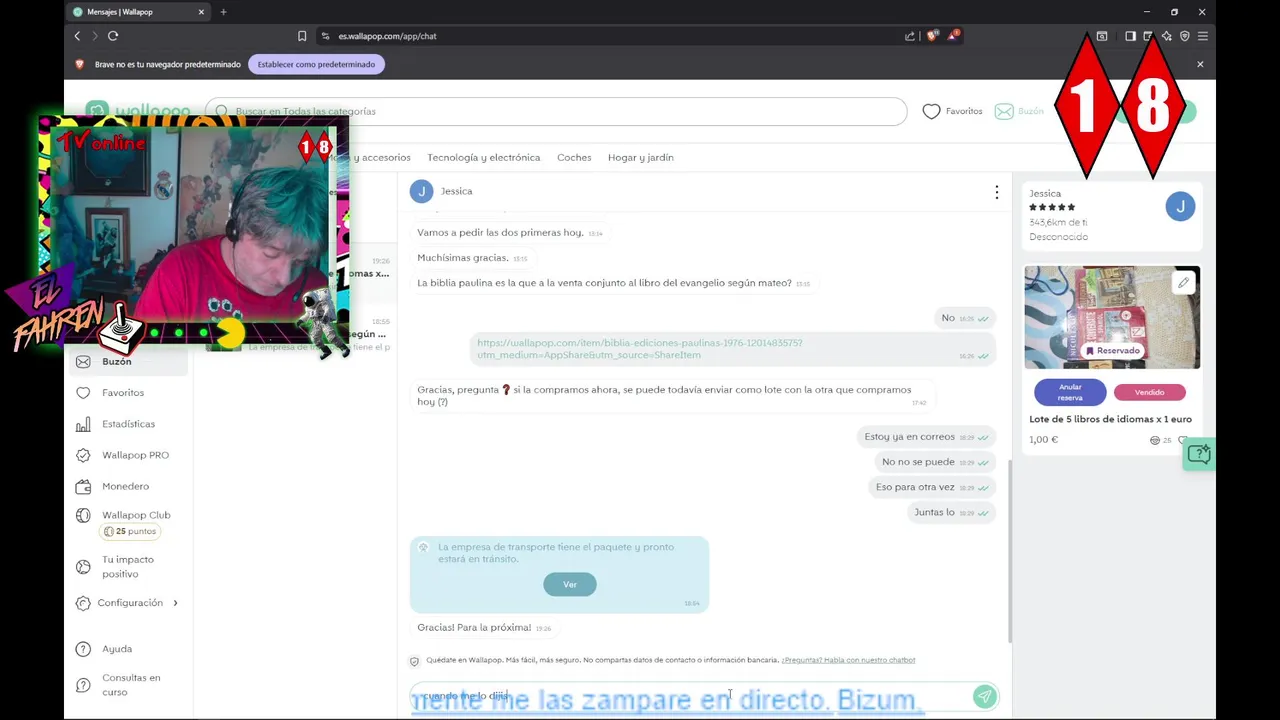1280x720 pixels.
Task: Dismiss the default browser notification bar
Action: (1200, 64)
